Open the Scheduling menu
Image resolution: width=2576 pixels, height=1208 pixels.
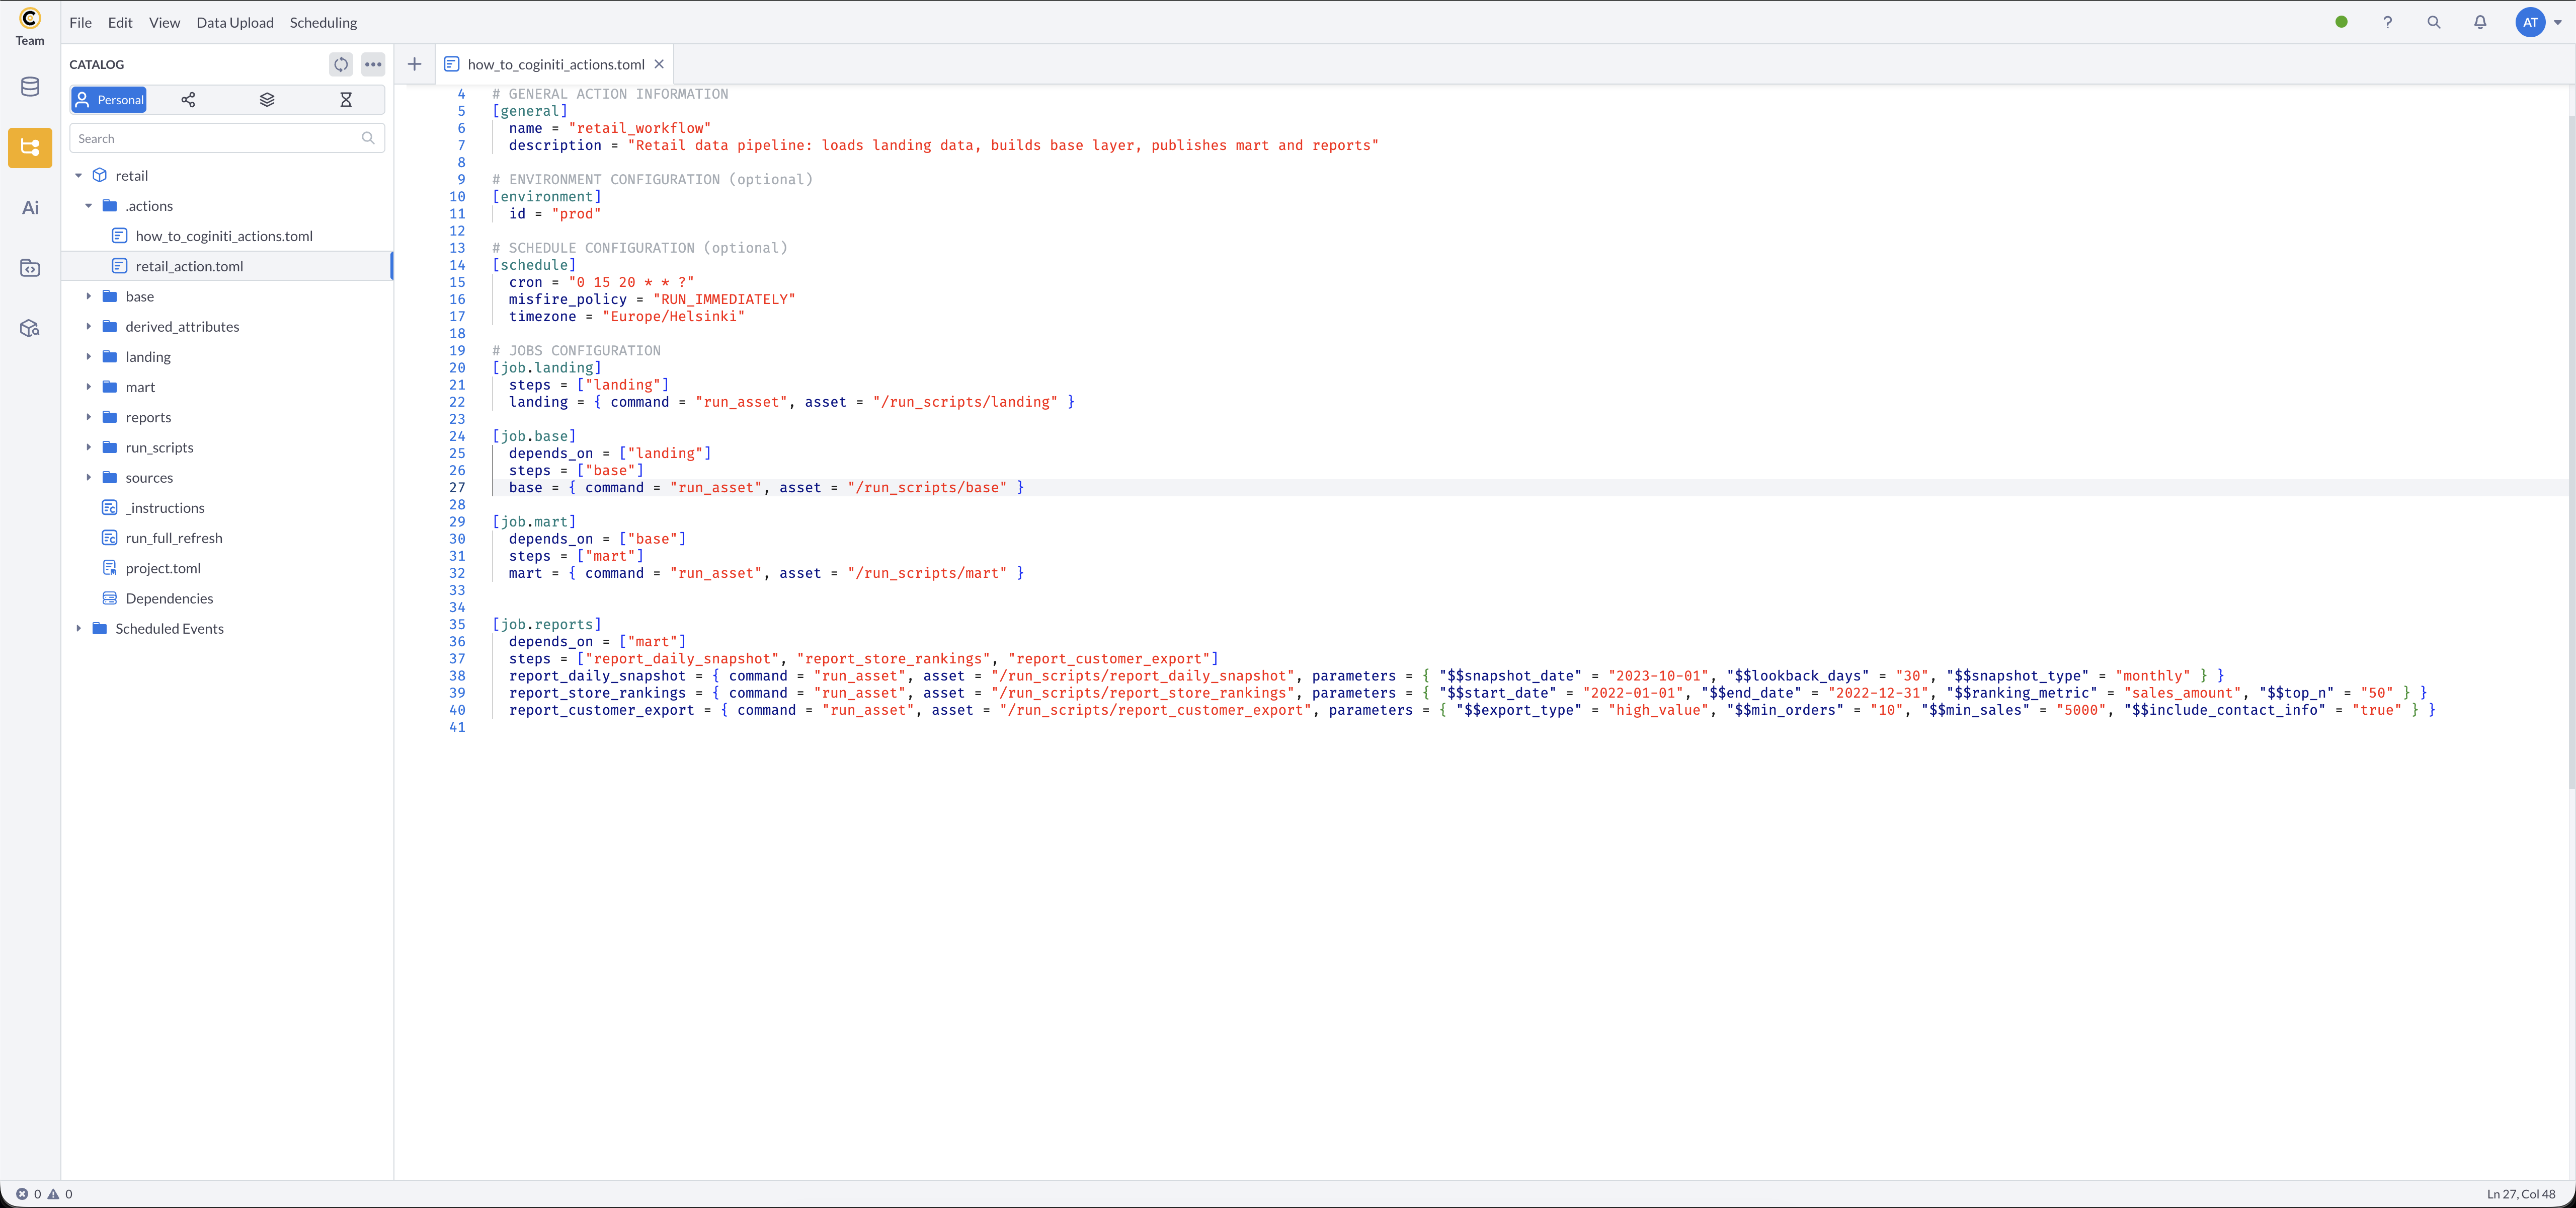(x=322, y=22)
